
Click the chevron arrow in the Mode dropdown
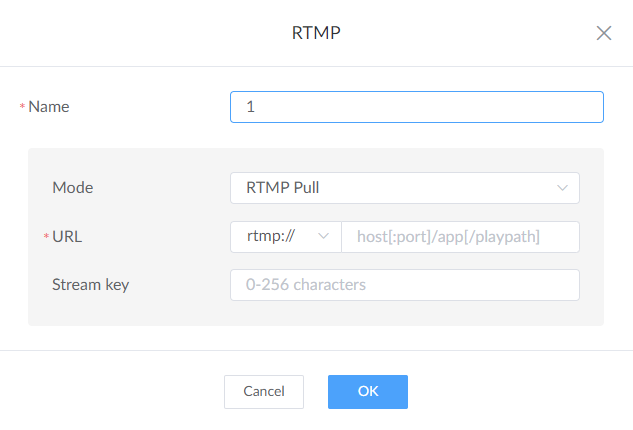[561, 187]
